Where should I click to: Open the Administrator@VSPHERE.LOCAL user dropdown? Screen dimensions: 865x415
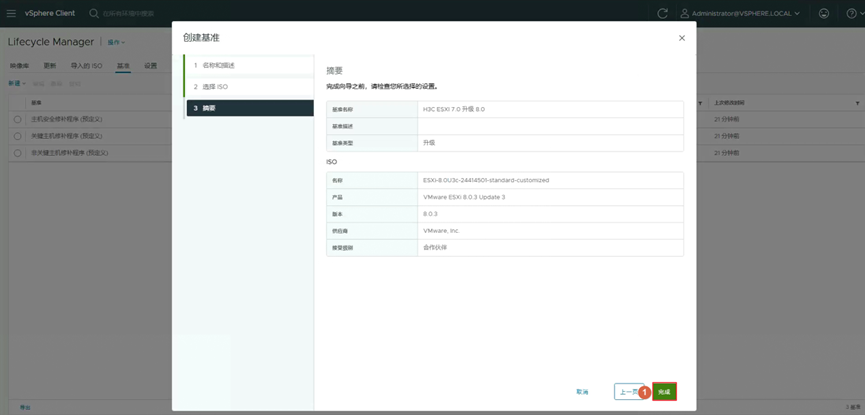click(740, 13)
